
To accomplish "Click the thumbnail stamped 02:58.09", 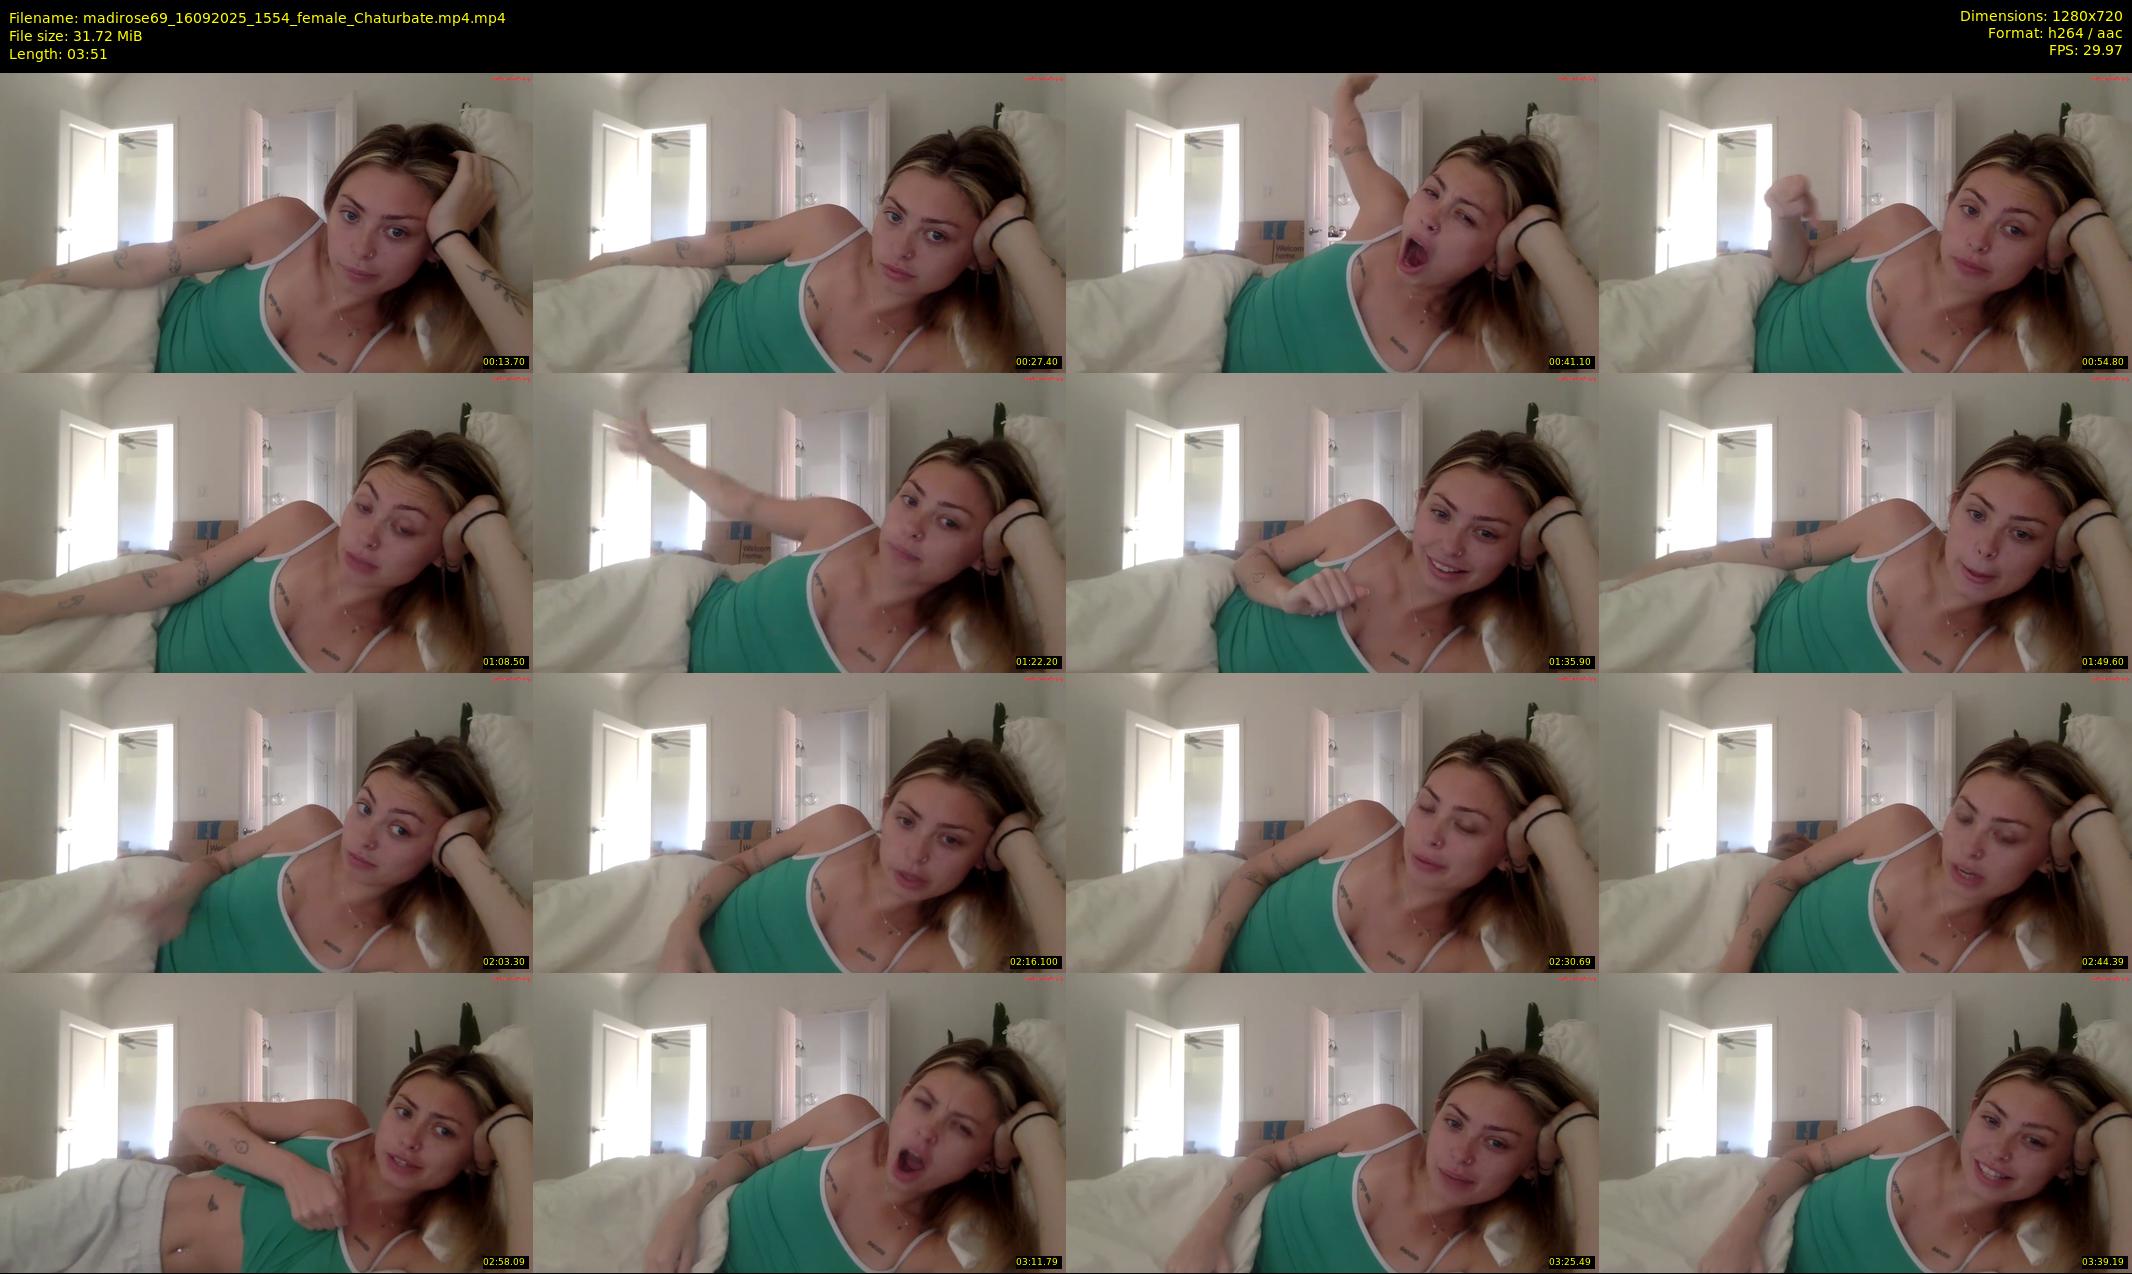I will coord(266,1122).
